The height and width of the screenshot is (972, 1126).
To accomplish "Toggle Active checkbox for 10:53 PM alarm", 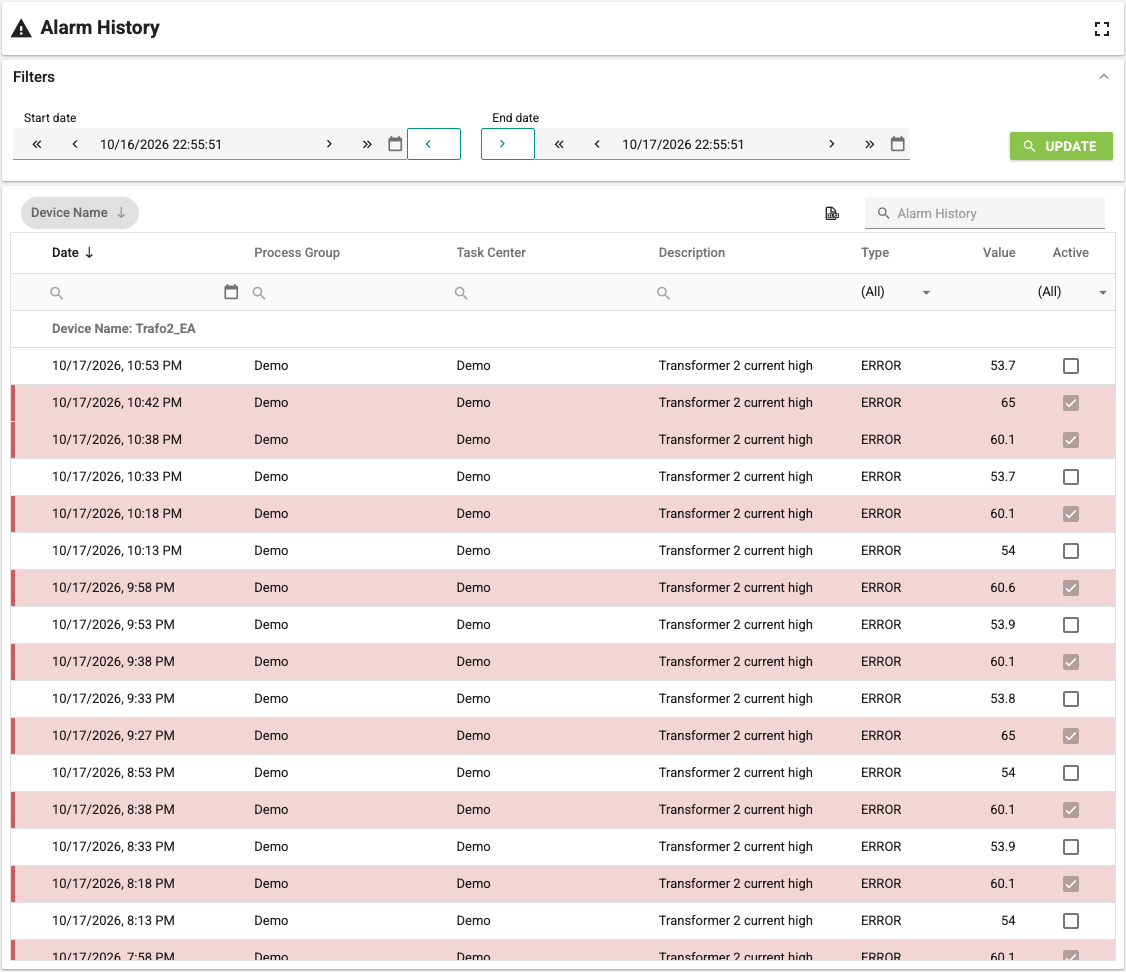I will click(x=1071, y=366).
